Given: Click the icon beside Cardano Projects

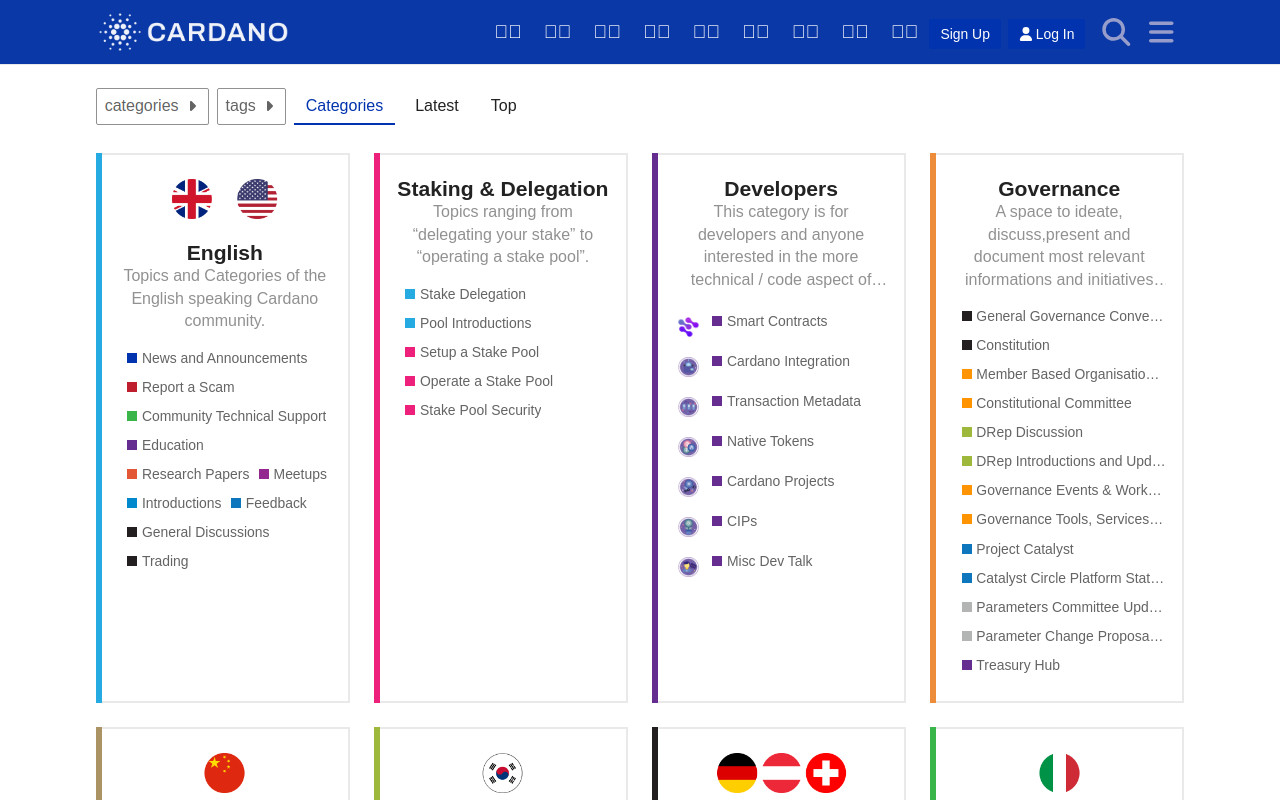Looking at the screenshot, I should [688, 487].
